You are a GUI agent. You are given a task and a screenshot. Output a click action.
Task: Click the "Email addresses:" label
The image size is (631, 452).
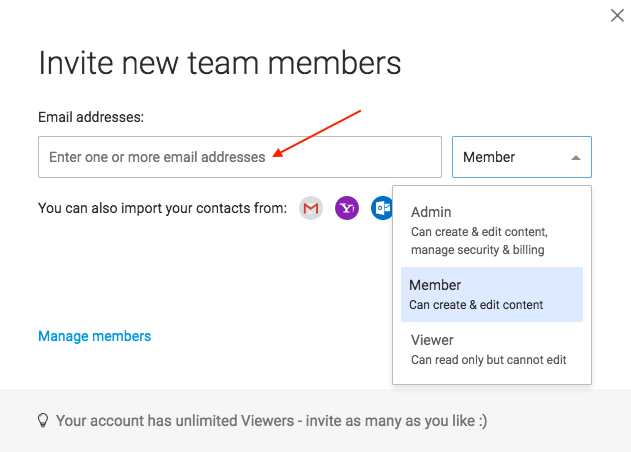(91, 117)
